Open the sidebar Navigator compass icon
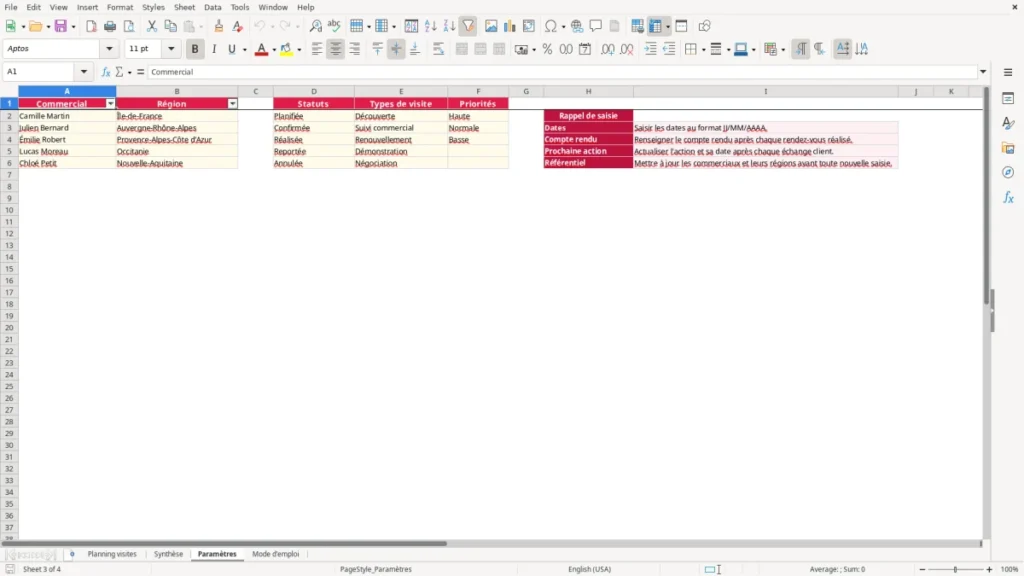The width and height of the screenshot is (1024, 576). pos(1008,172)
